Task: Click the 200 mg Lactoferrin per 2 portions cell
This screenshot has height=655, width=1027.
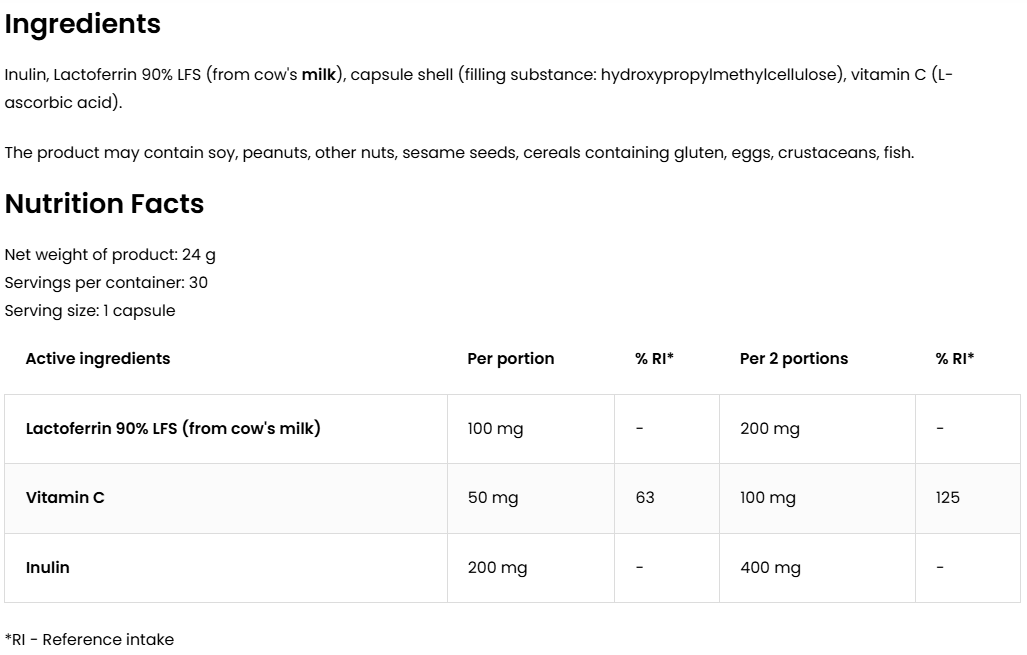Action: (769, 429)
